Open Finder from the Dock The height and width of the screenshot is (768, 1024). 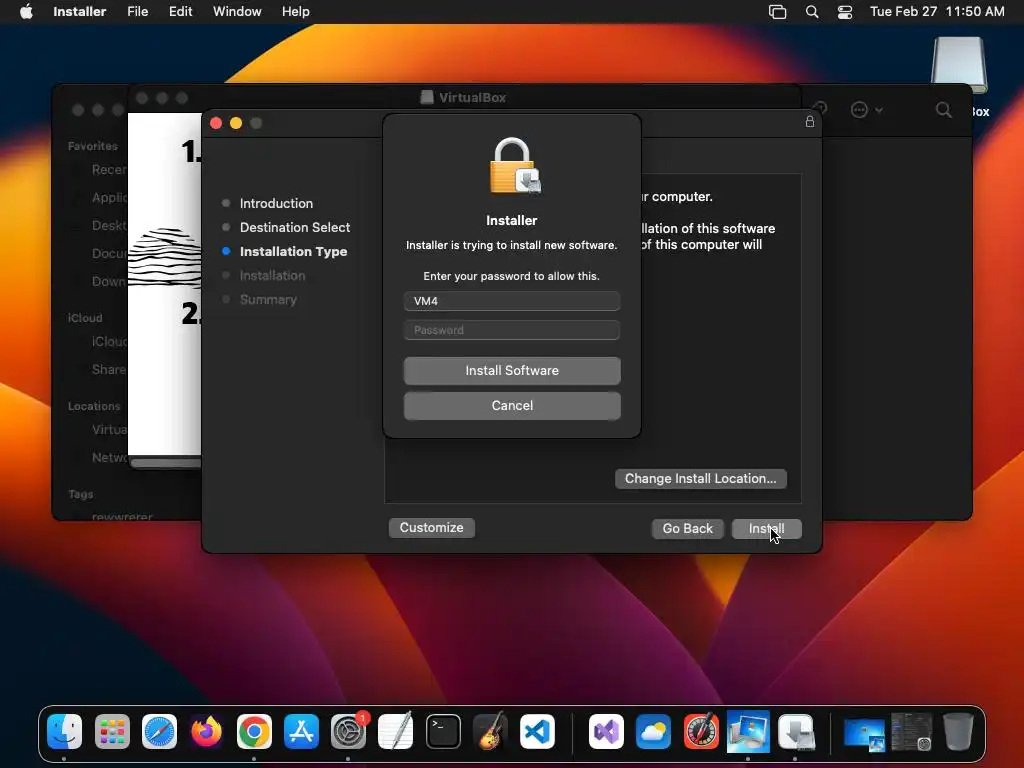[x=64, y=731]
